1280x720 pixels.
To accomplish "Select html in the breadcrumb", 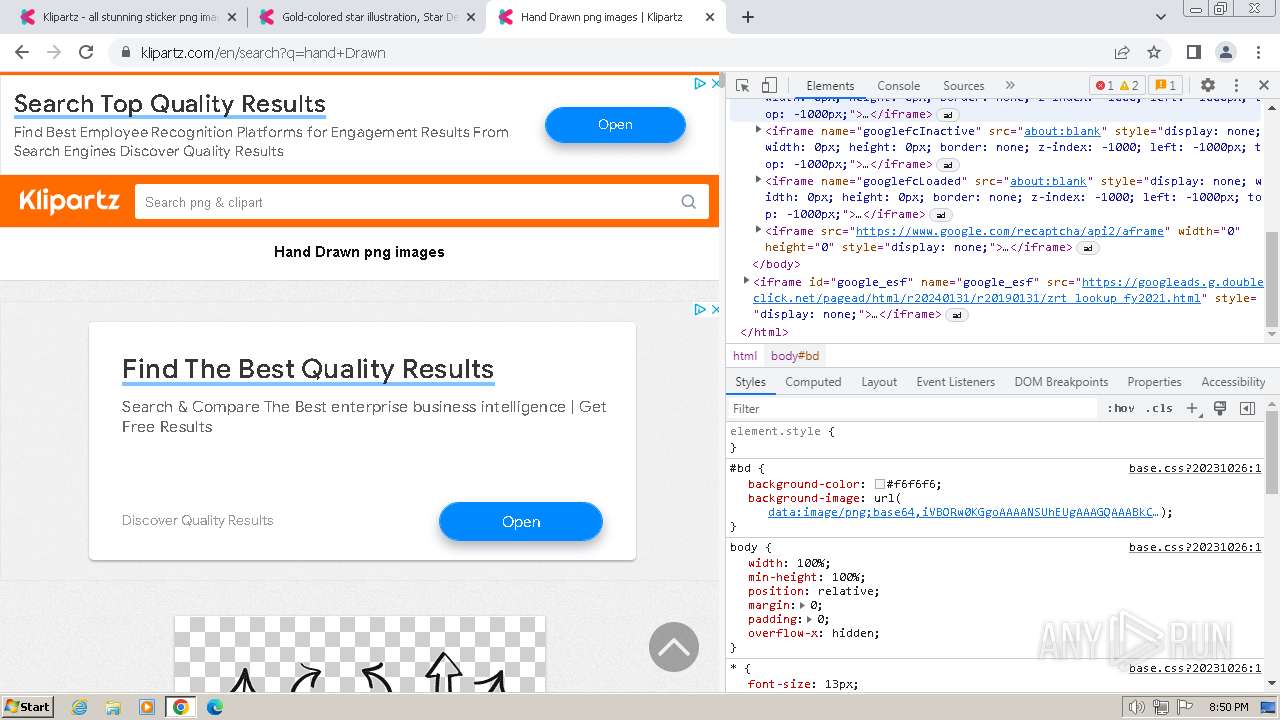I will pos(745,356).
